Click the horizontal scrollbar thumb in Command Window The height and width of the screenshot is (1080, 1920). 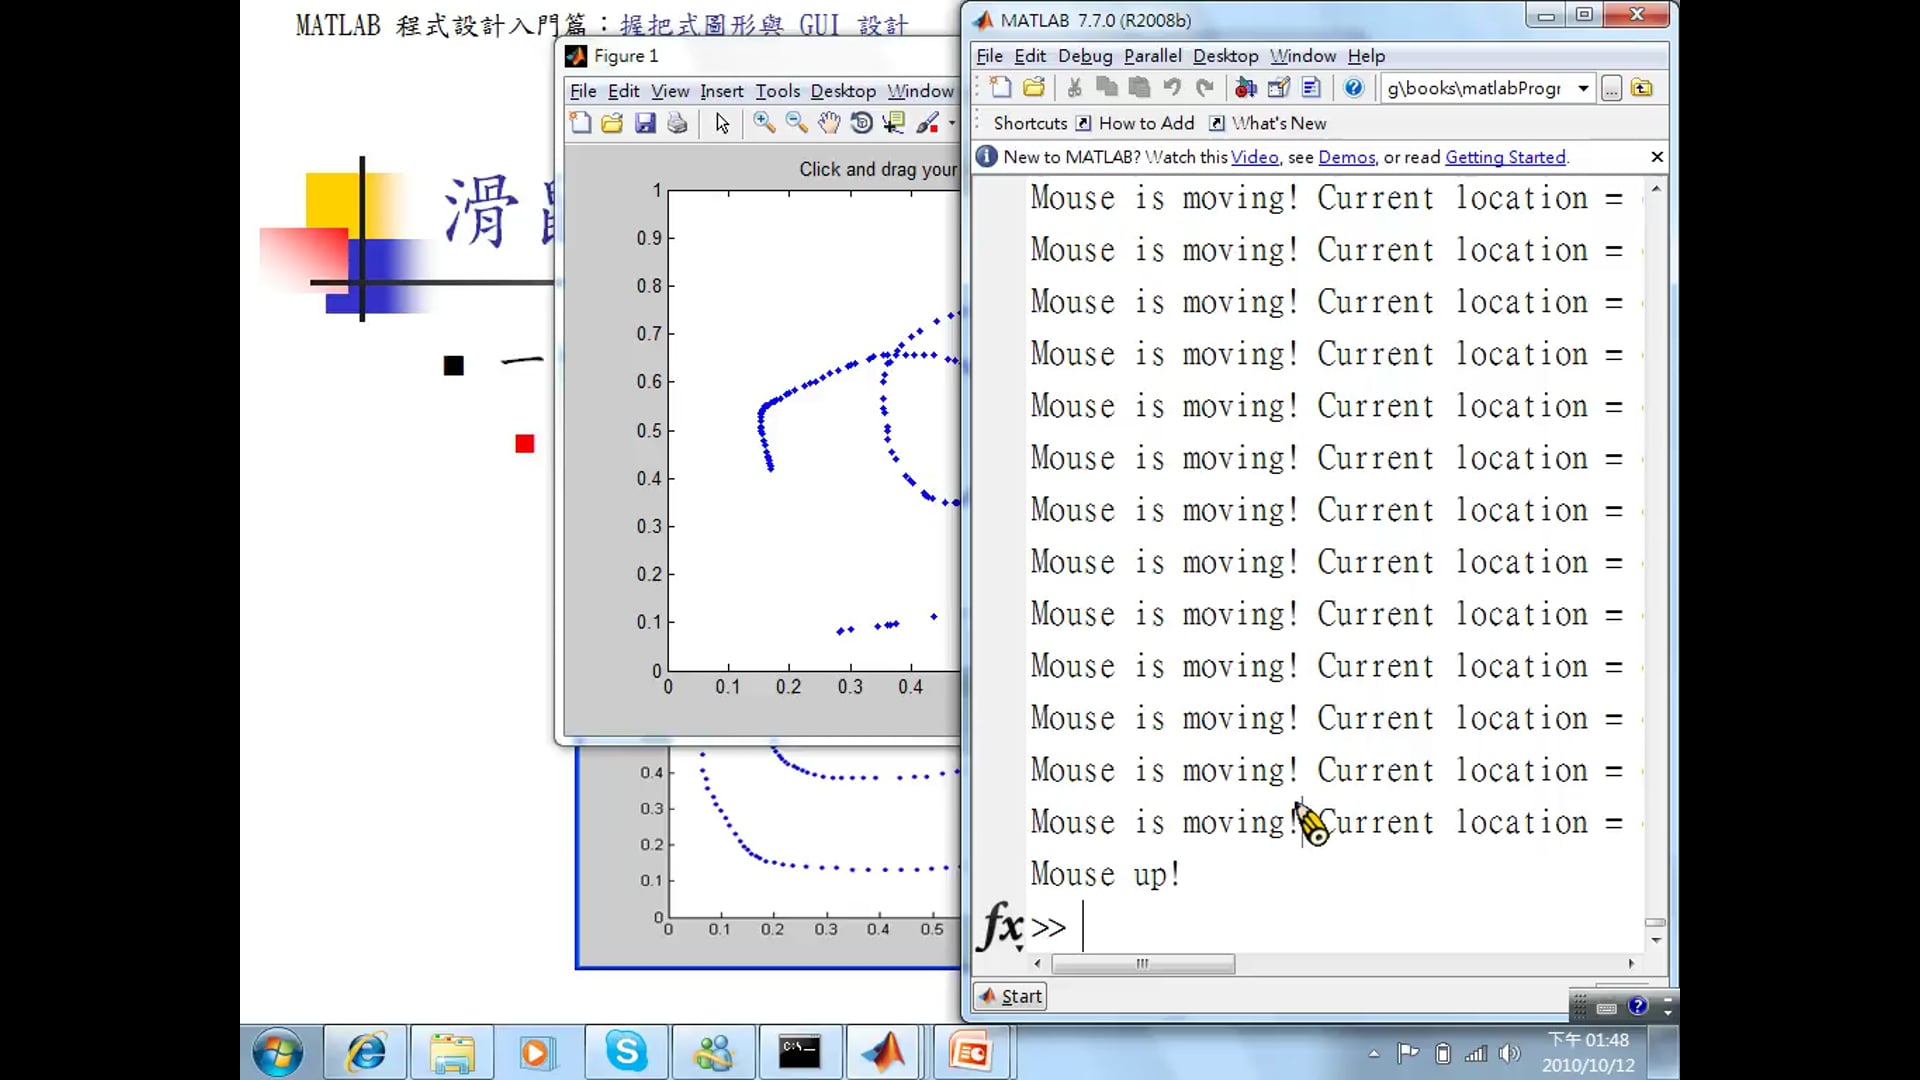point(1143,964)
